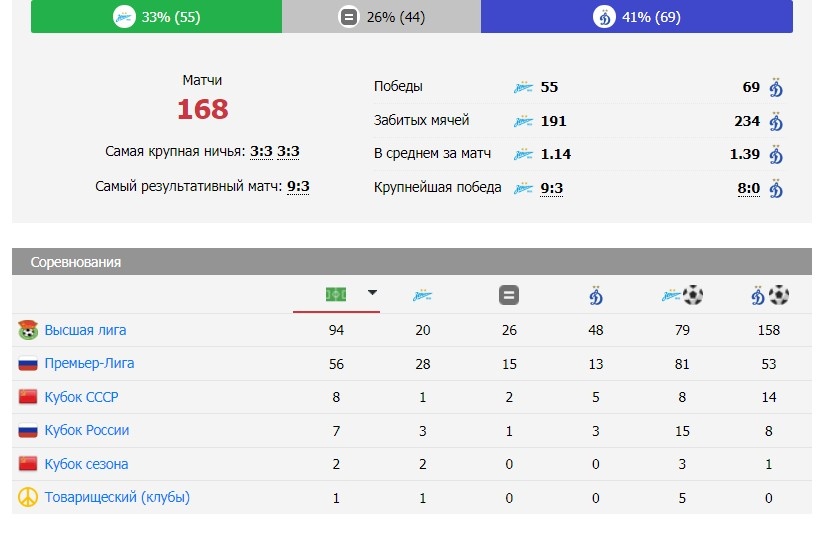The height and width of the screenshot is (534, 819).
Task: Click 9:3 highest scoring match link
Action: coord(298,187)
